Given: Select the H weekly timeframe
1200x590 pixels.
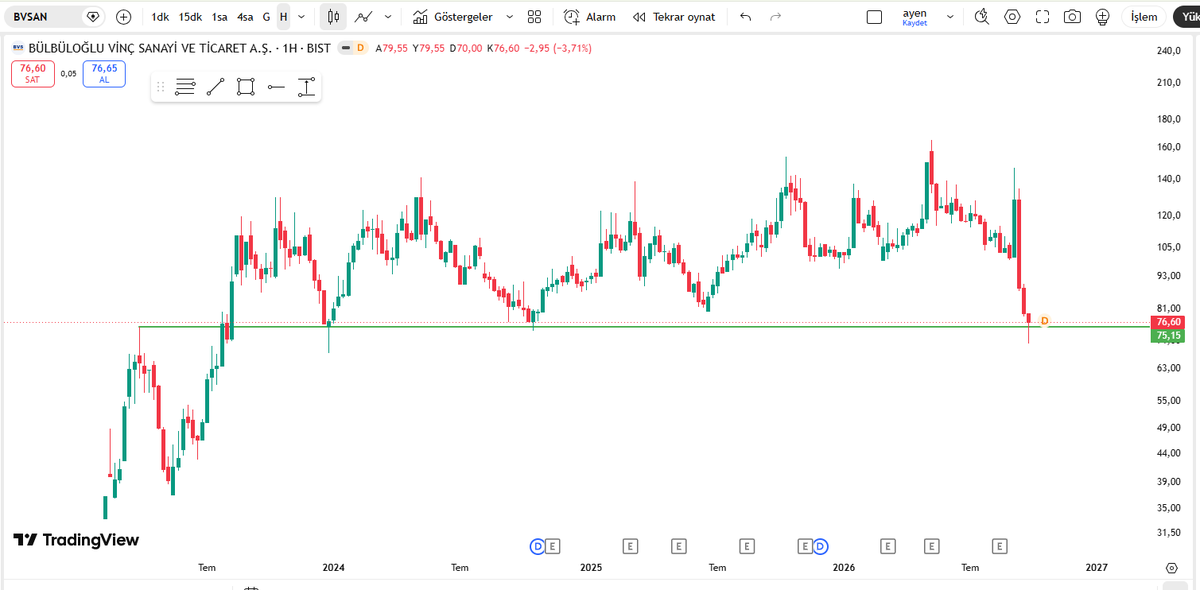Looking at the screenshot, I should point(284,17).
